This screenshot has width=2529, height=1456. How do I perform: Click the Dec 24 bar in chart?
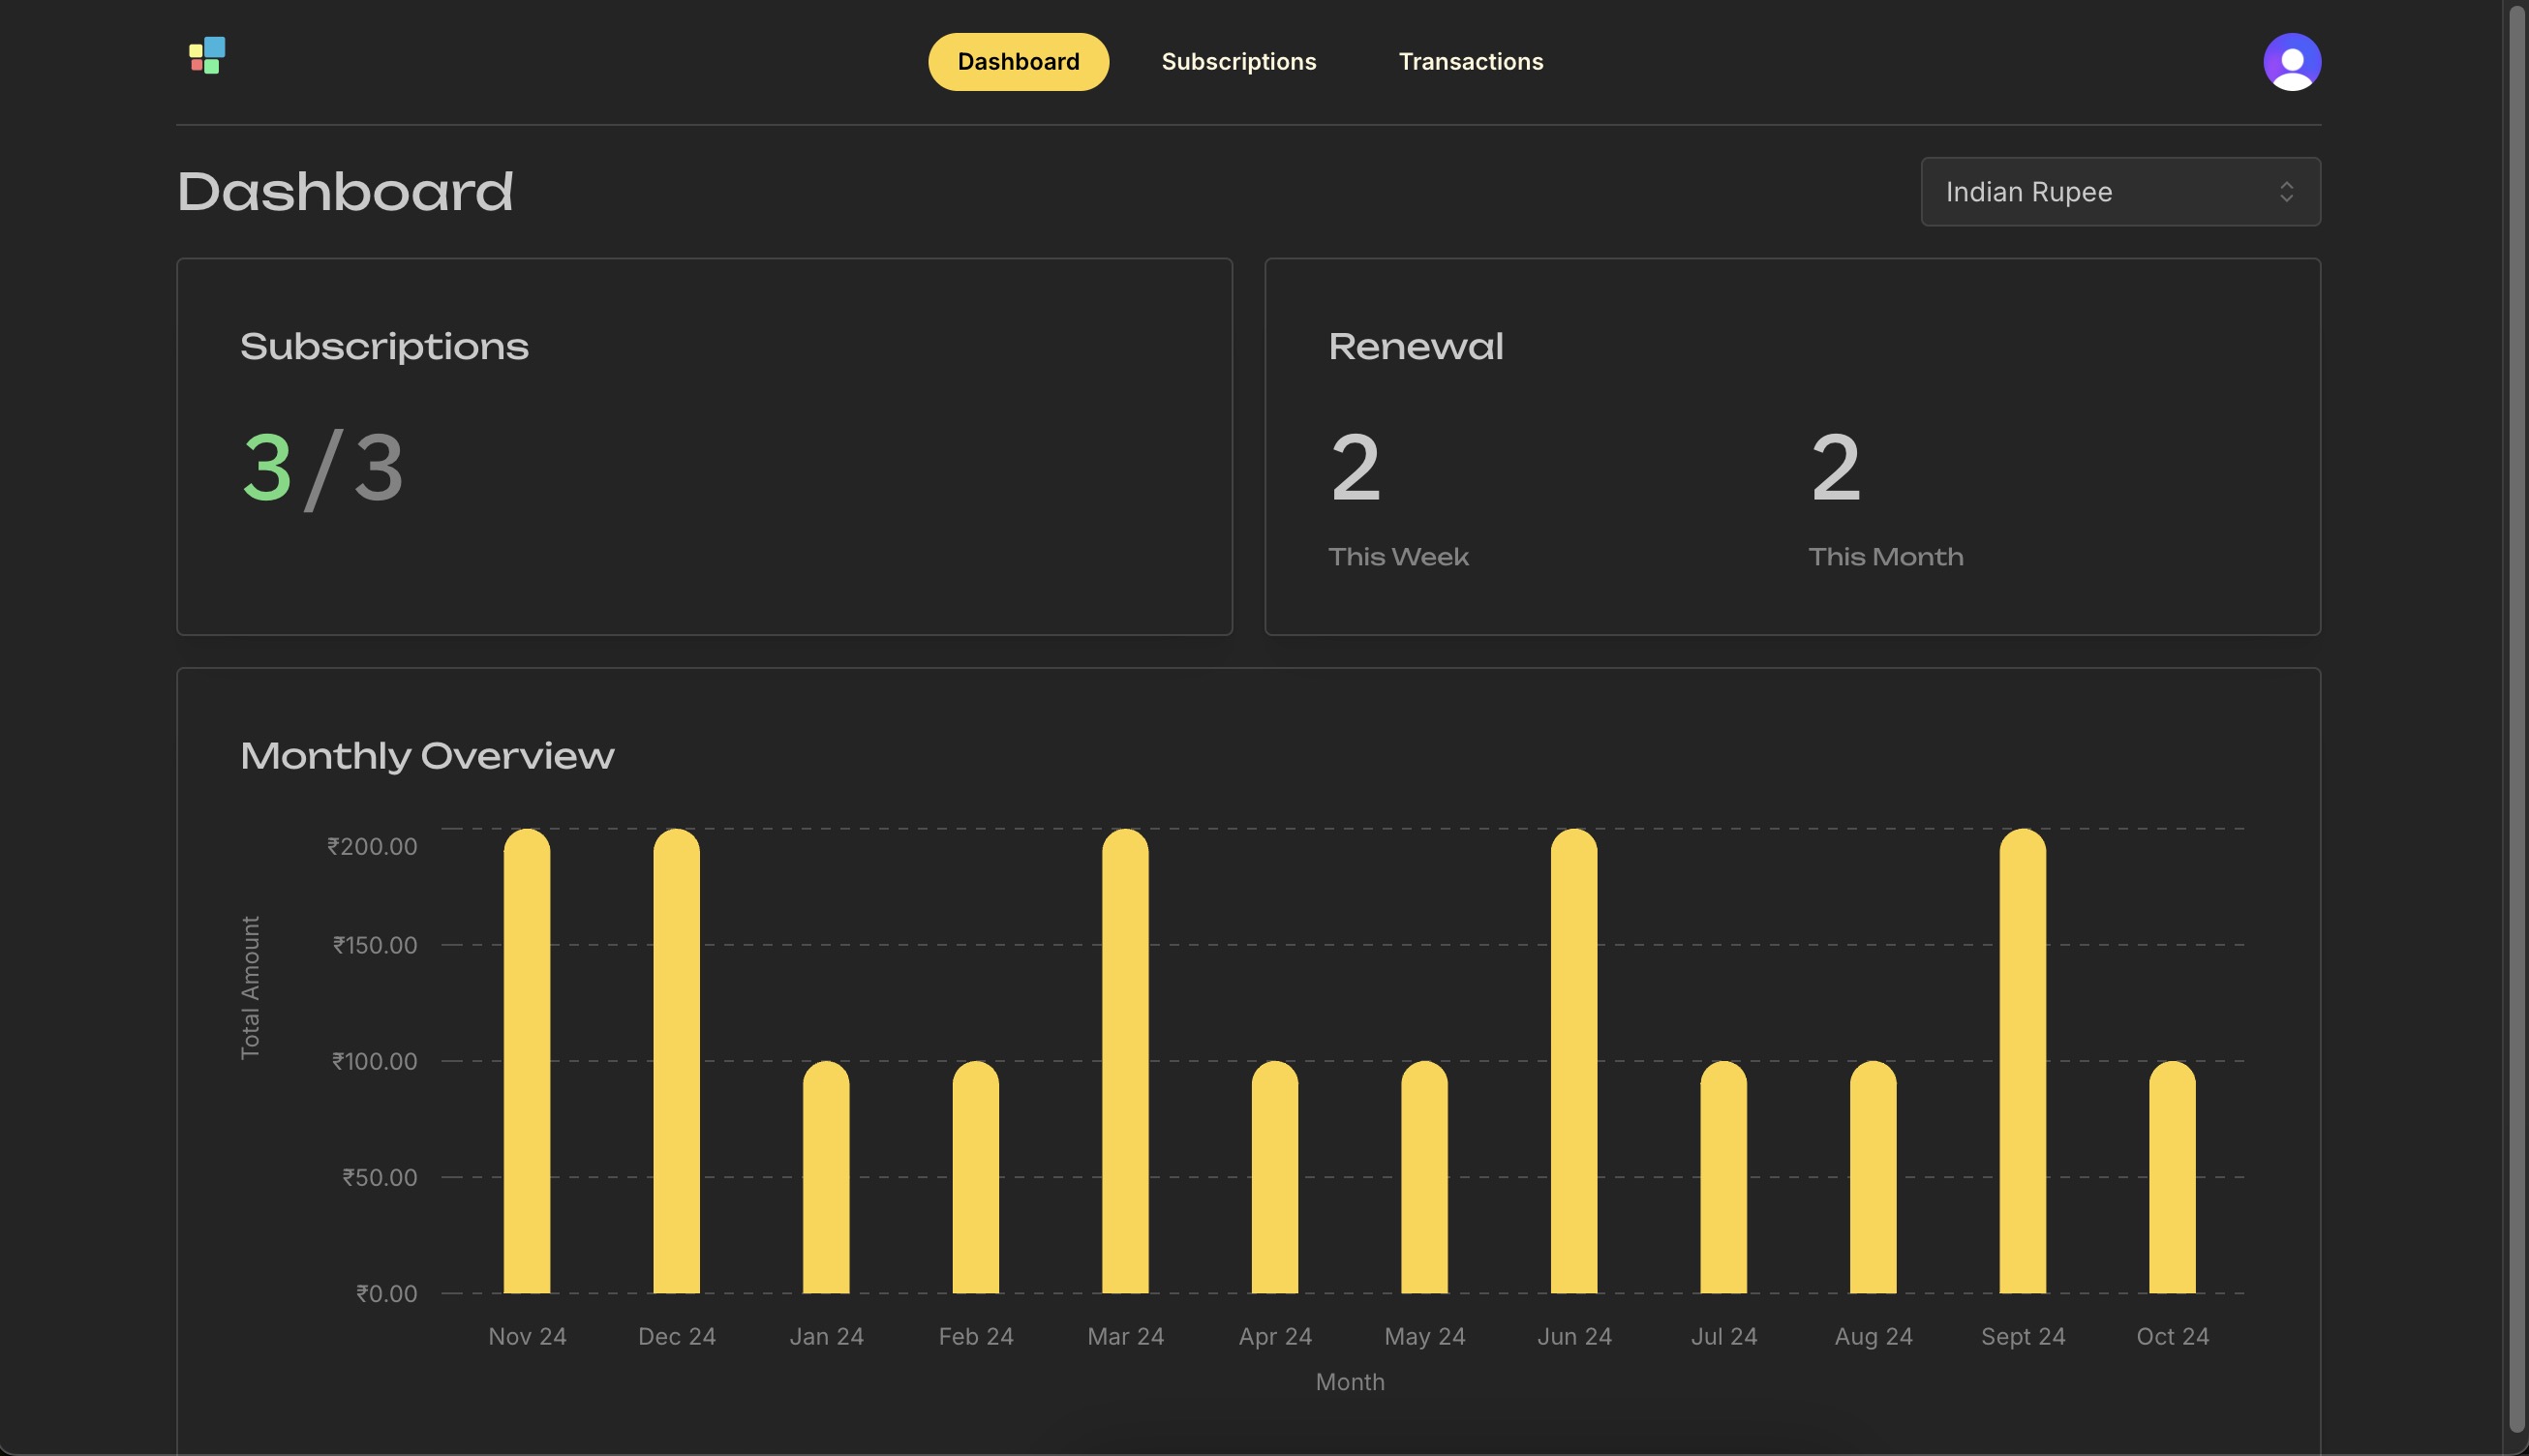click(677, 1061)
